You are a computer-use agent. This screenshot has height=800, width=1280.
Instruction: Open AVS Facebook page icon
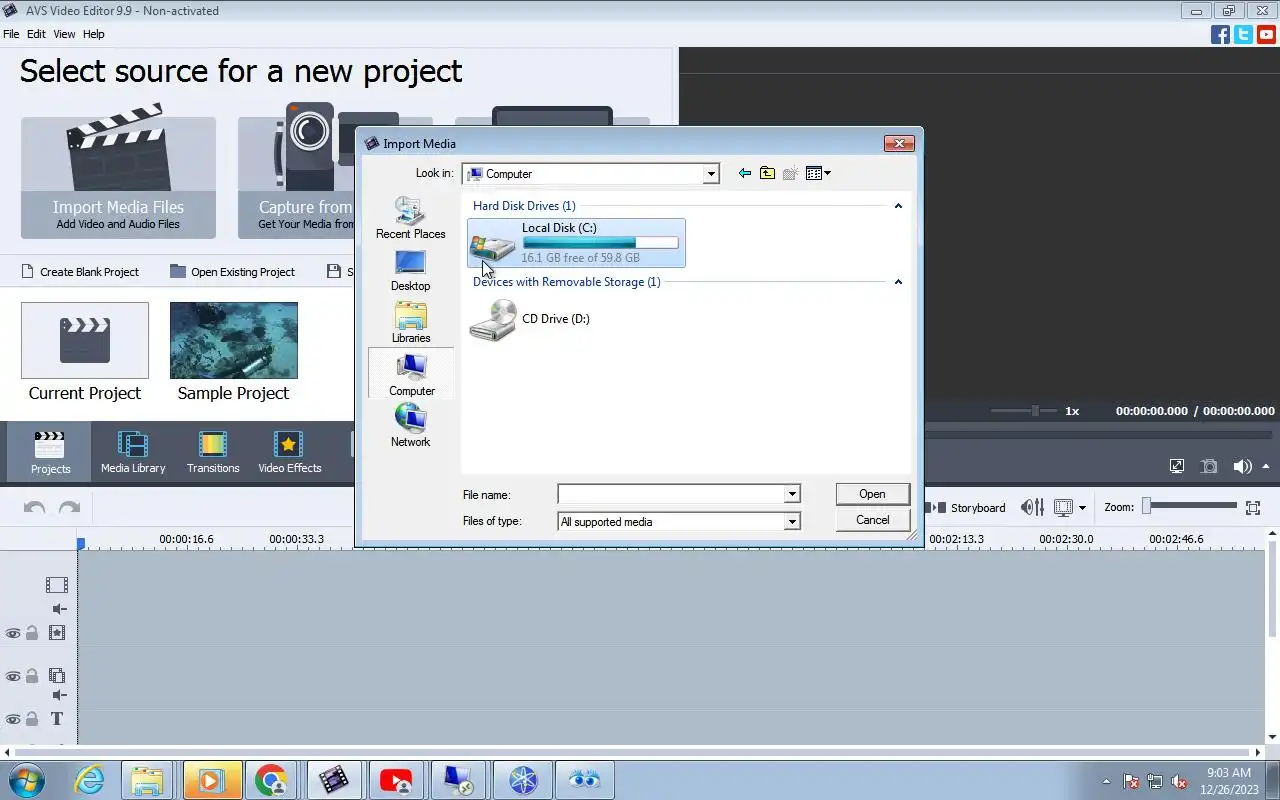[1220, 34]
